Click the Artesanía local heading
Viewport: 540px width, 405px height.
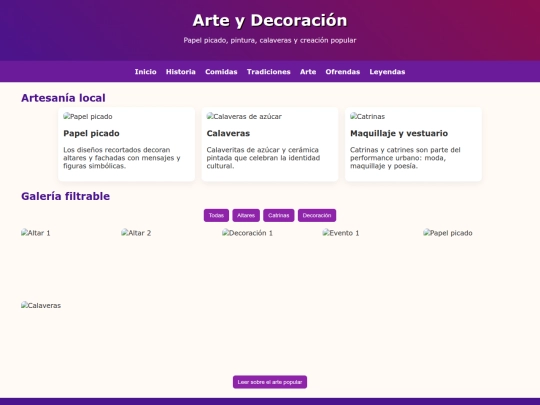coord(63,98)
